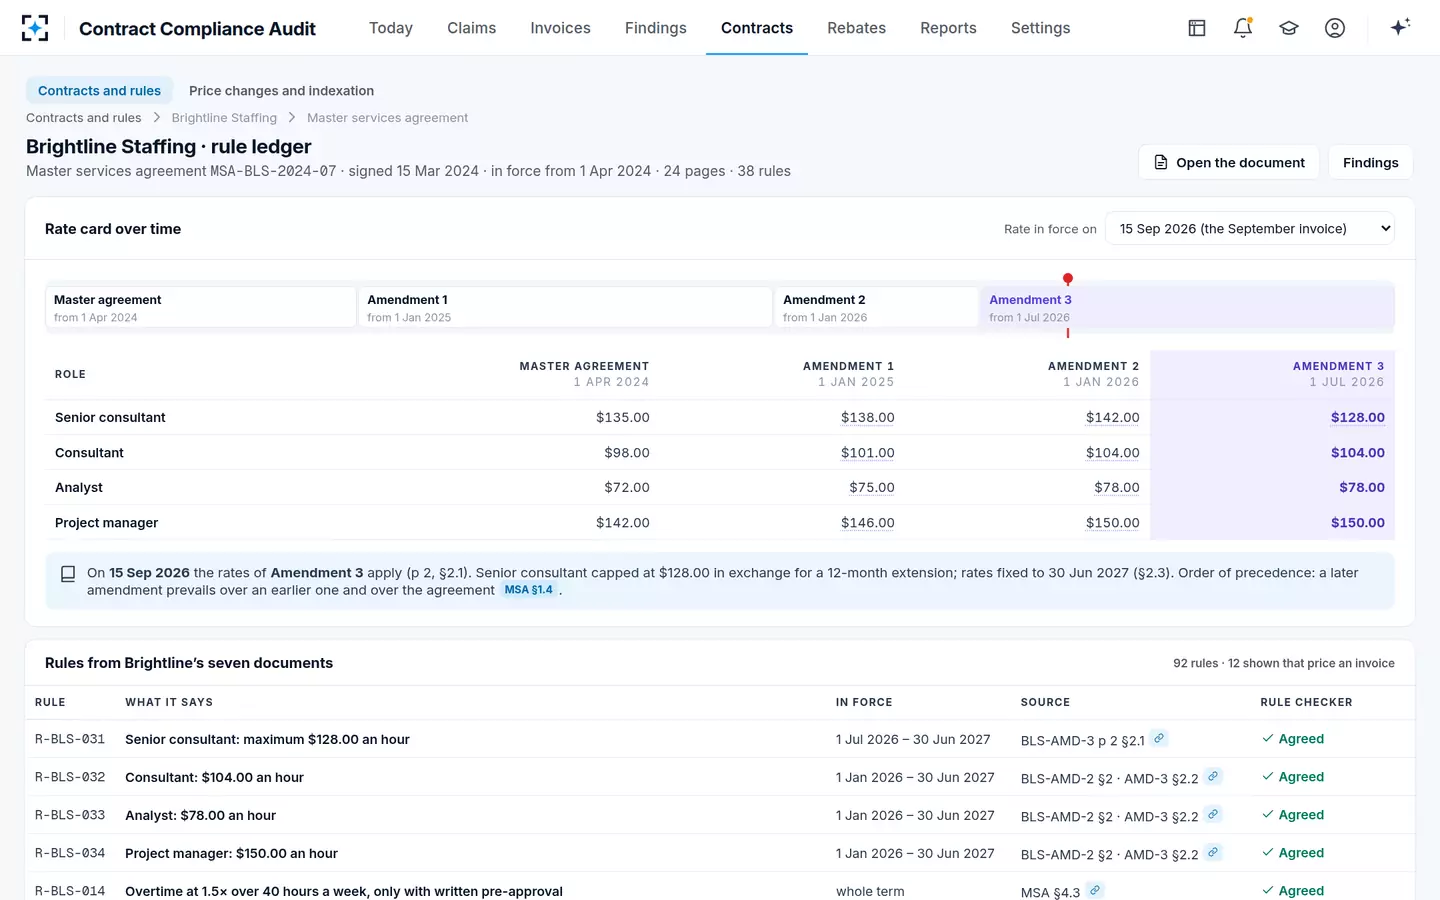1440x900 pixels.
Task: Open source link icon for MSA §4.3
Action: [x=1095, y=890]
